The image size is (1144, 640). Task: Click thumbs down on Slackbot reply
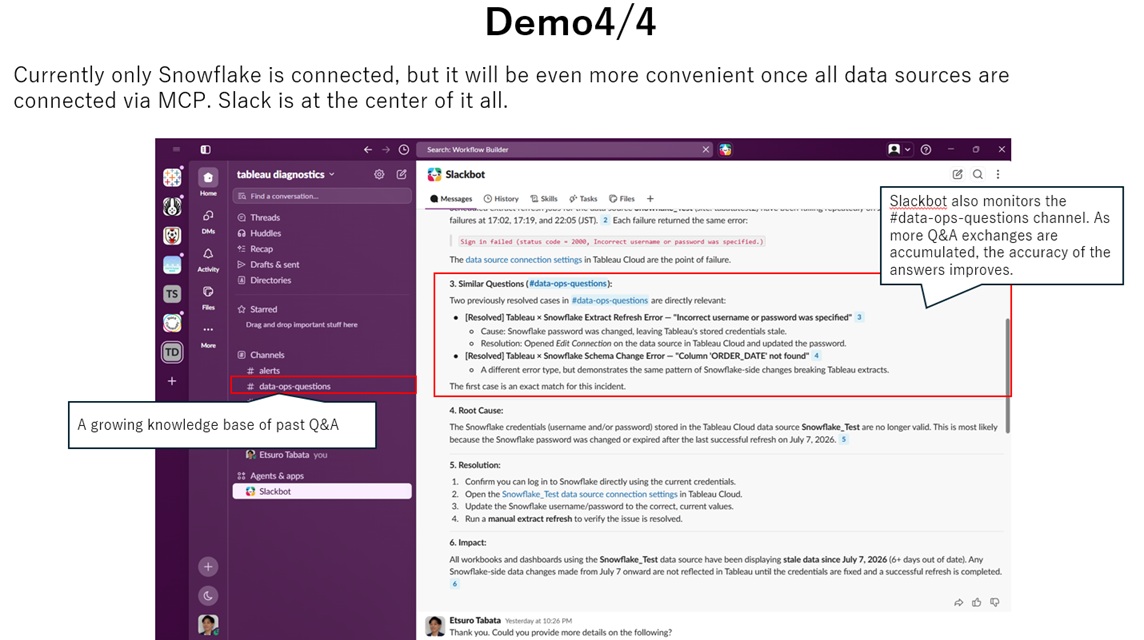(994, 602)
